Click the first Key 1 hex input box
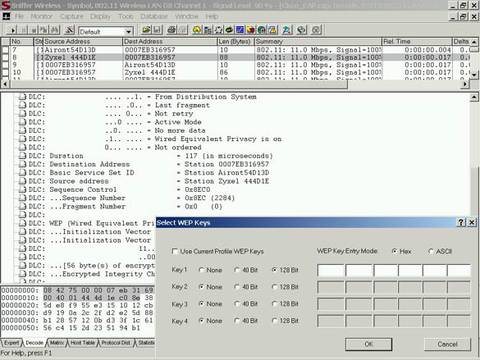The height and width of the screenshot is (360, 480). pos(330,270)
